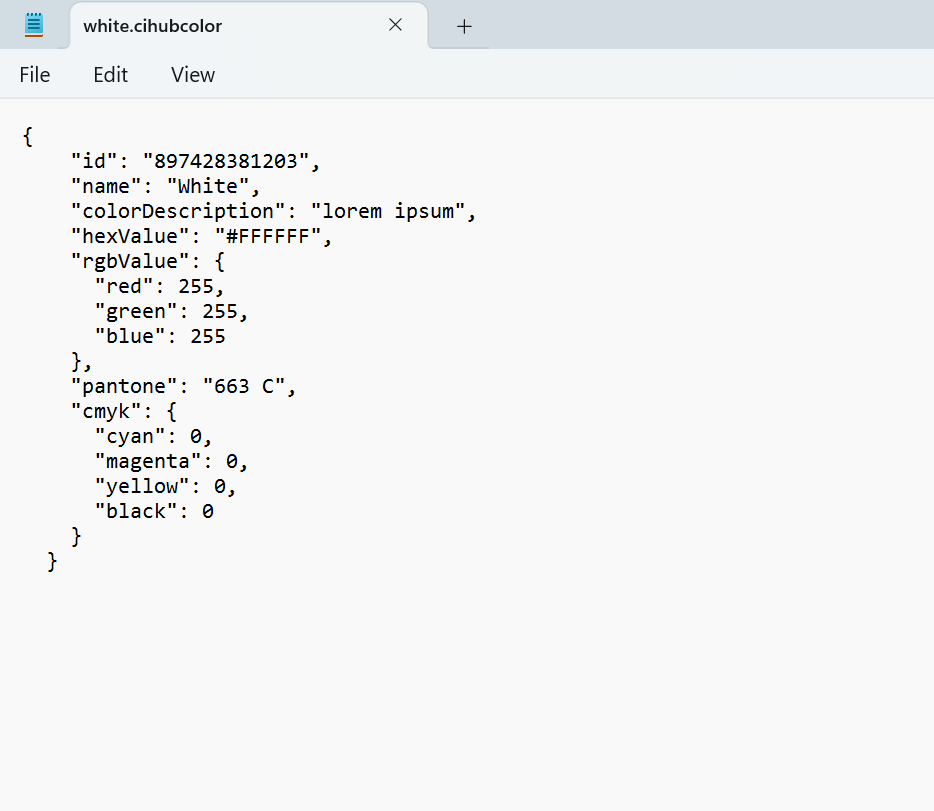The image size is (934, 811).
Task: Place cursor in the id value 897428381203
Action: point(226,161)
